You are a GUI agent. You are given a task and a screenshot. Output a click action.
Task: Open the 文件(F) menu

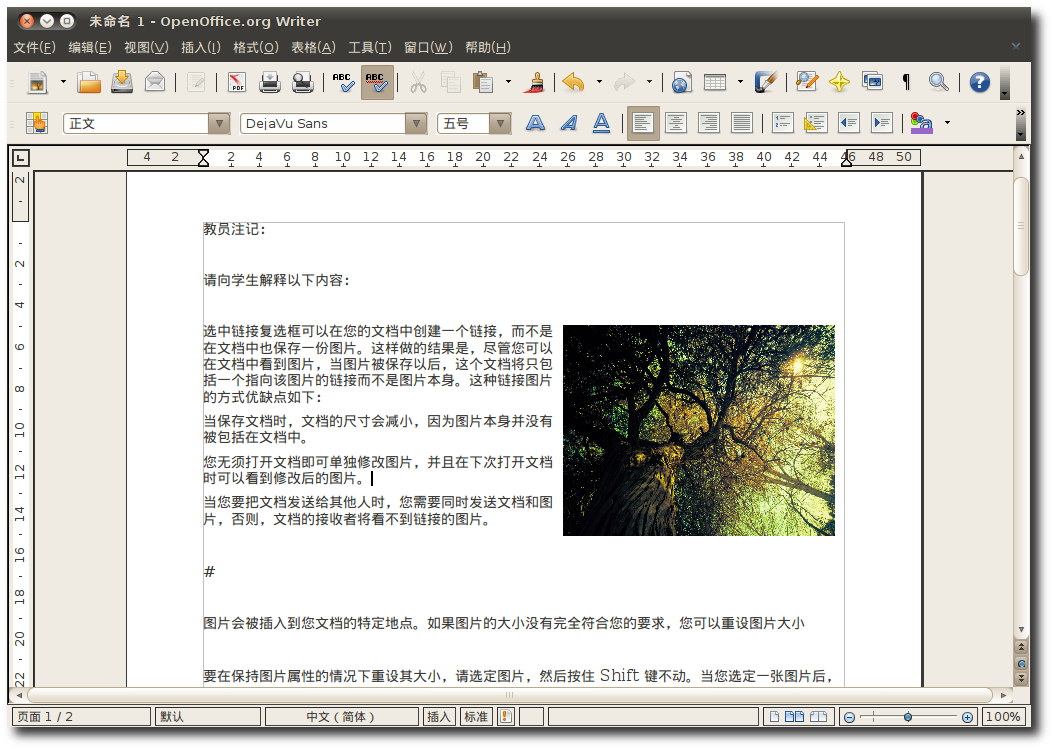coord(34,48)
